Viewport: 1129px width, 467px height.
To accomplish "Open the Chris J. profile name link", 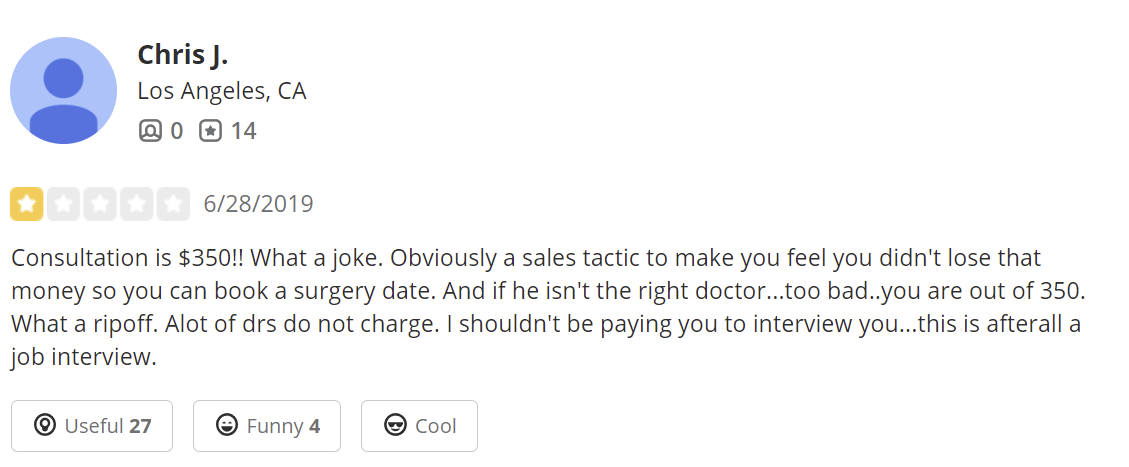I will pos(183,54).
